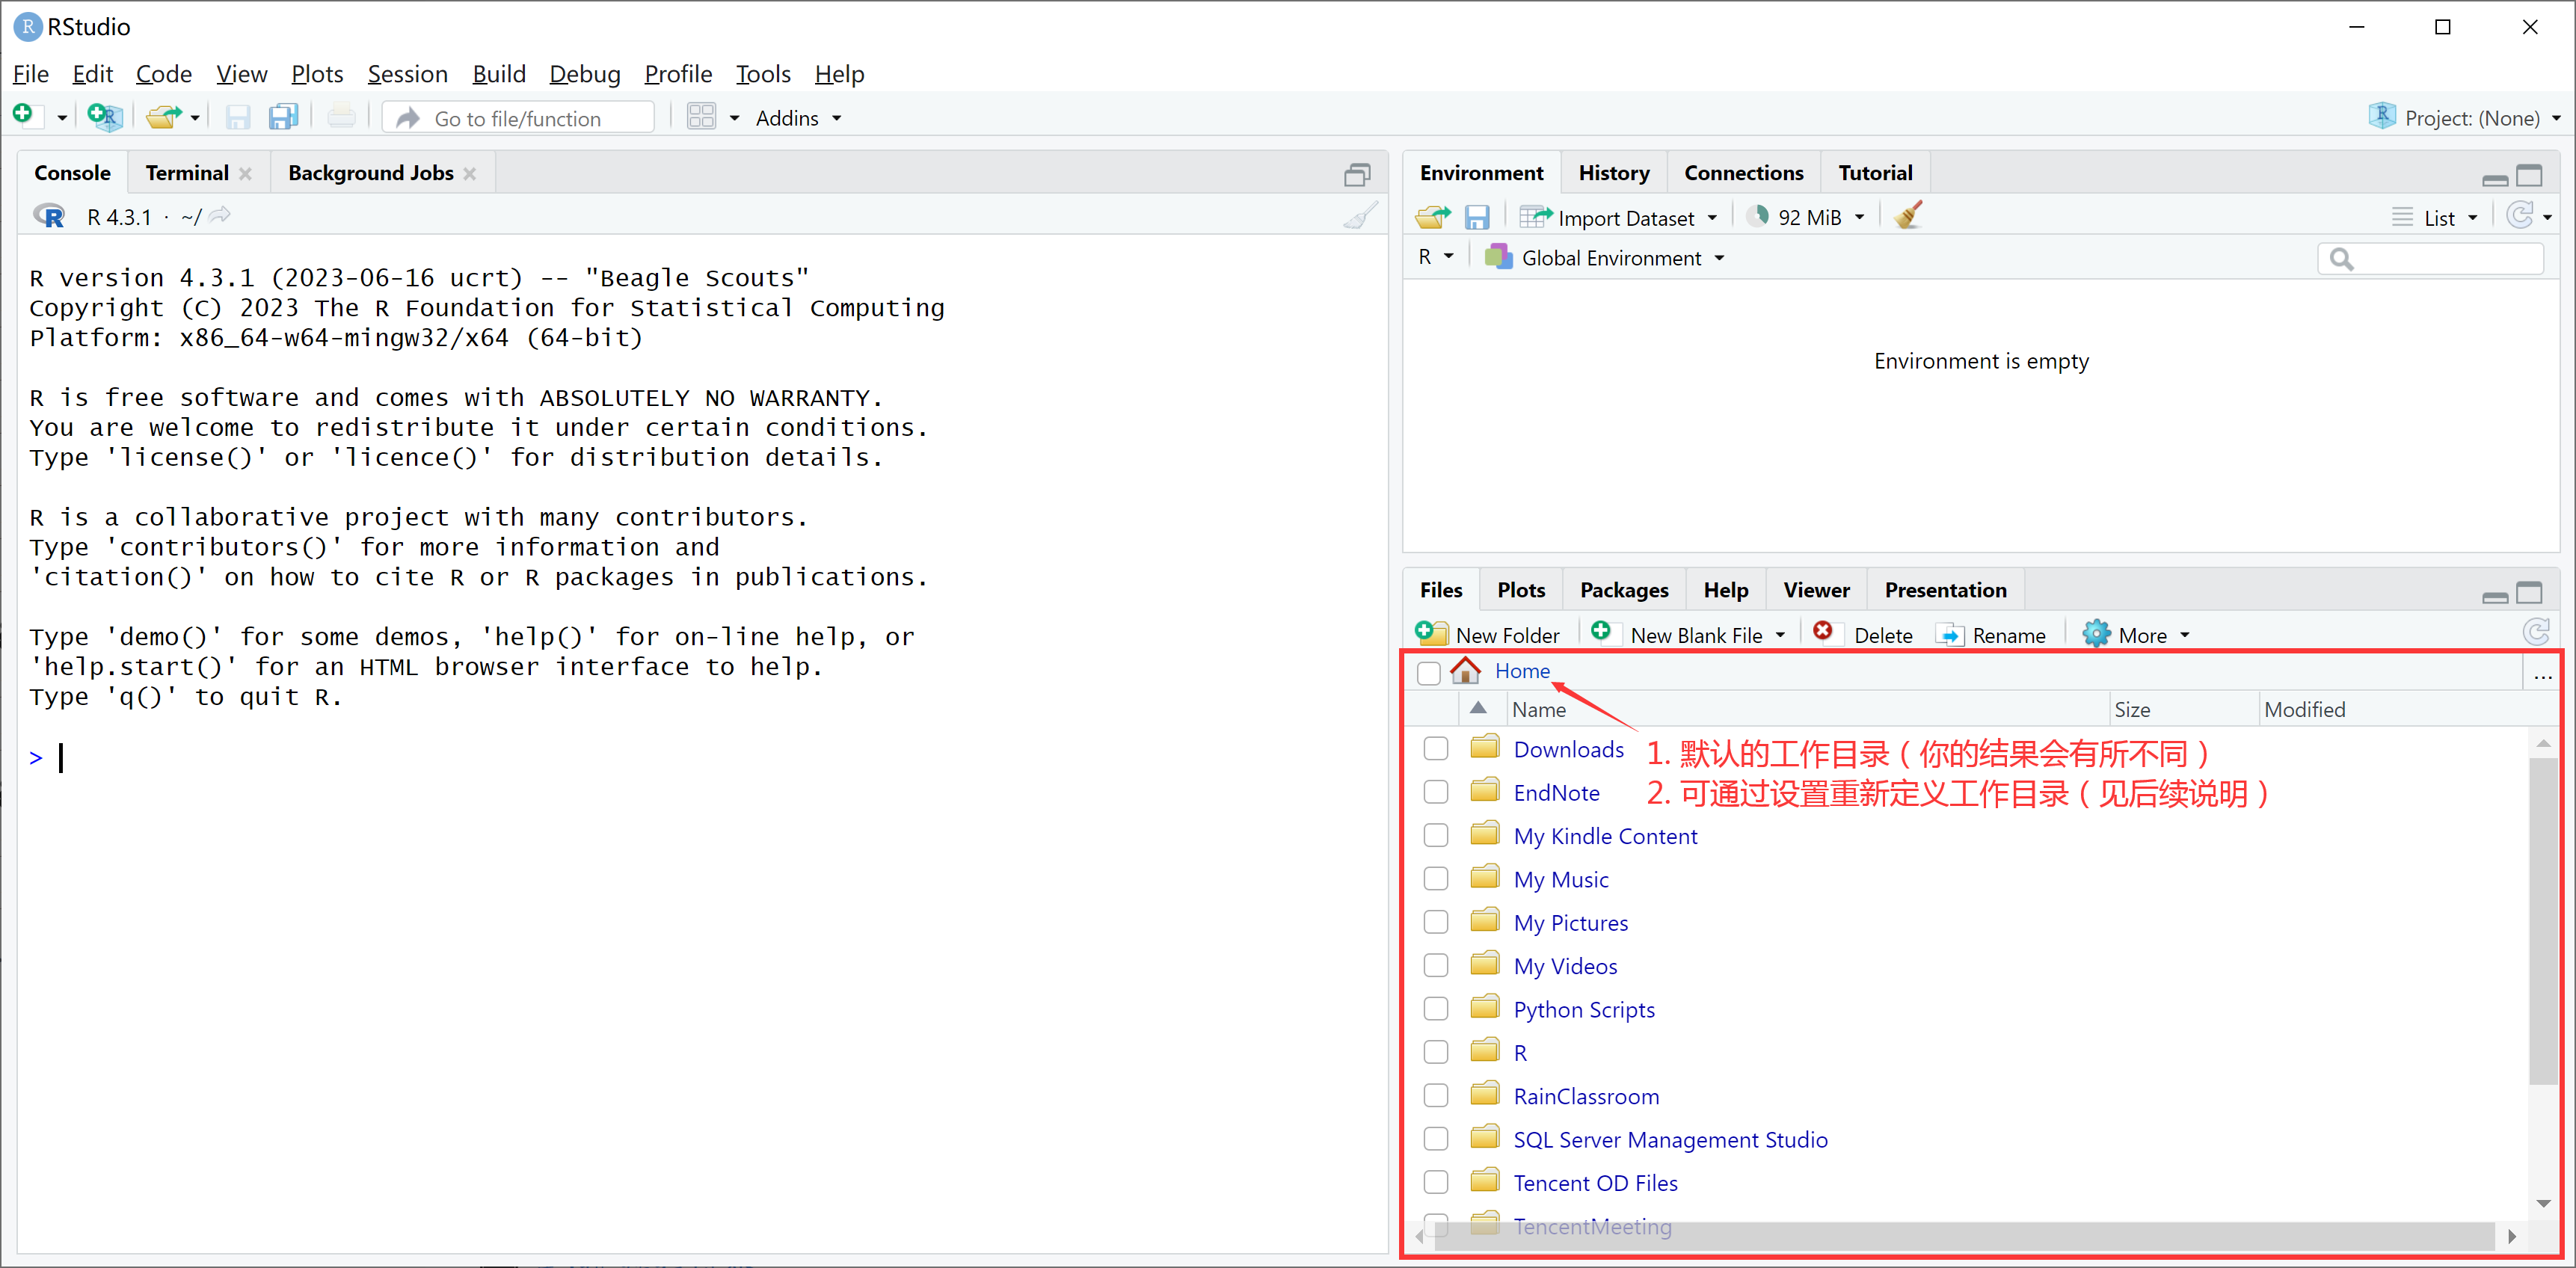Click the Save current document icon
The width and height of the screenshot is (2576, 1268).
[237, 118]
